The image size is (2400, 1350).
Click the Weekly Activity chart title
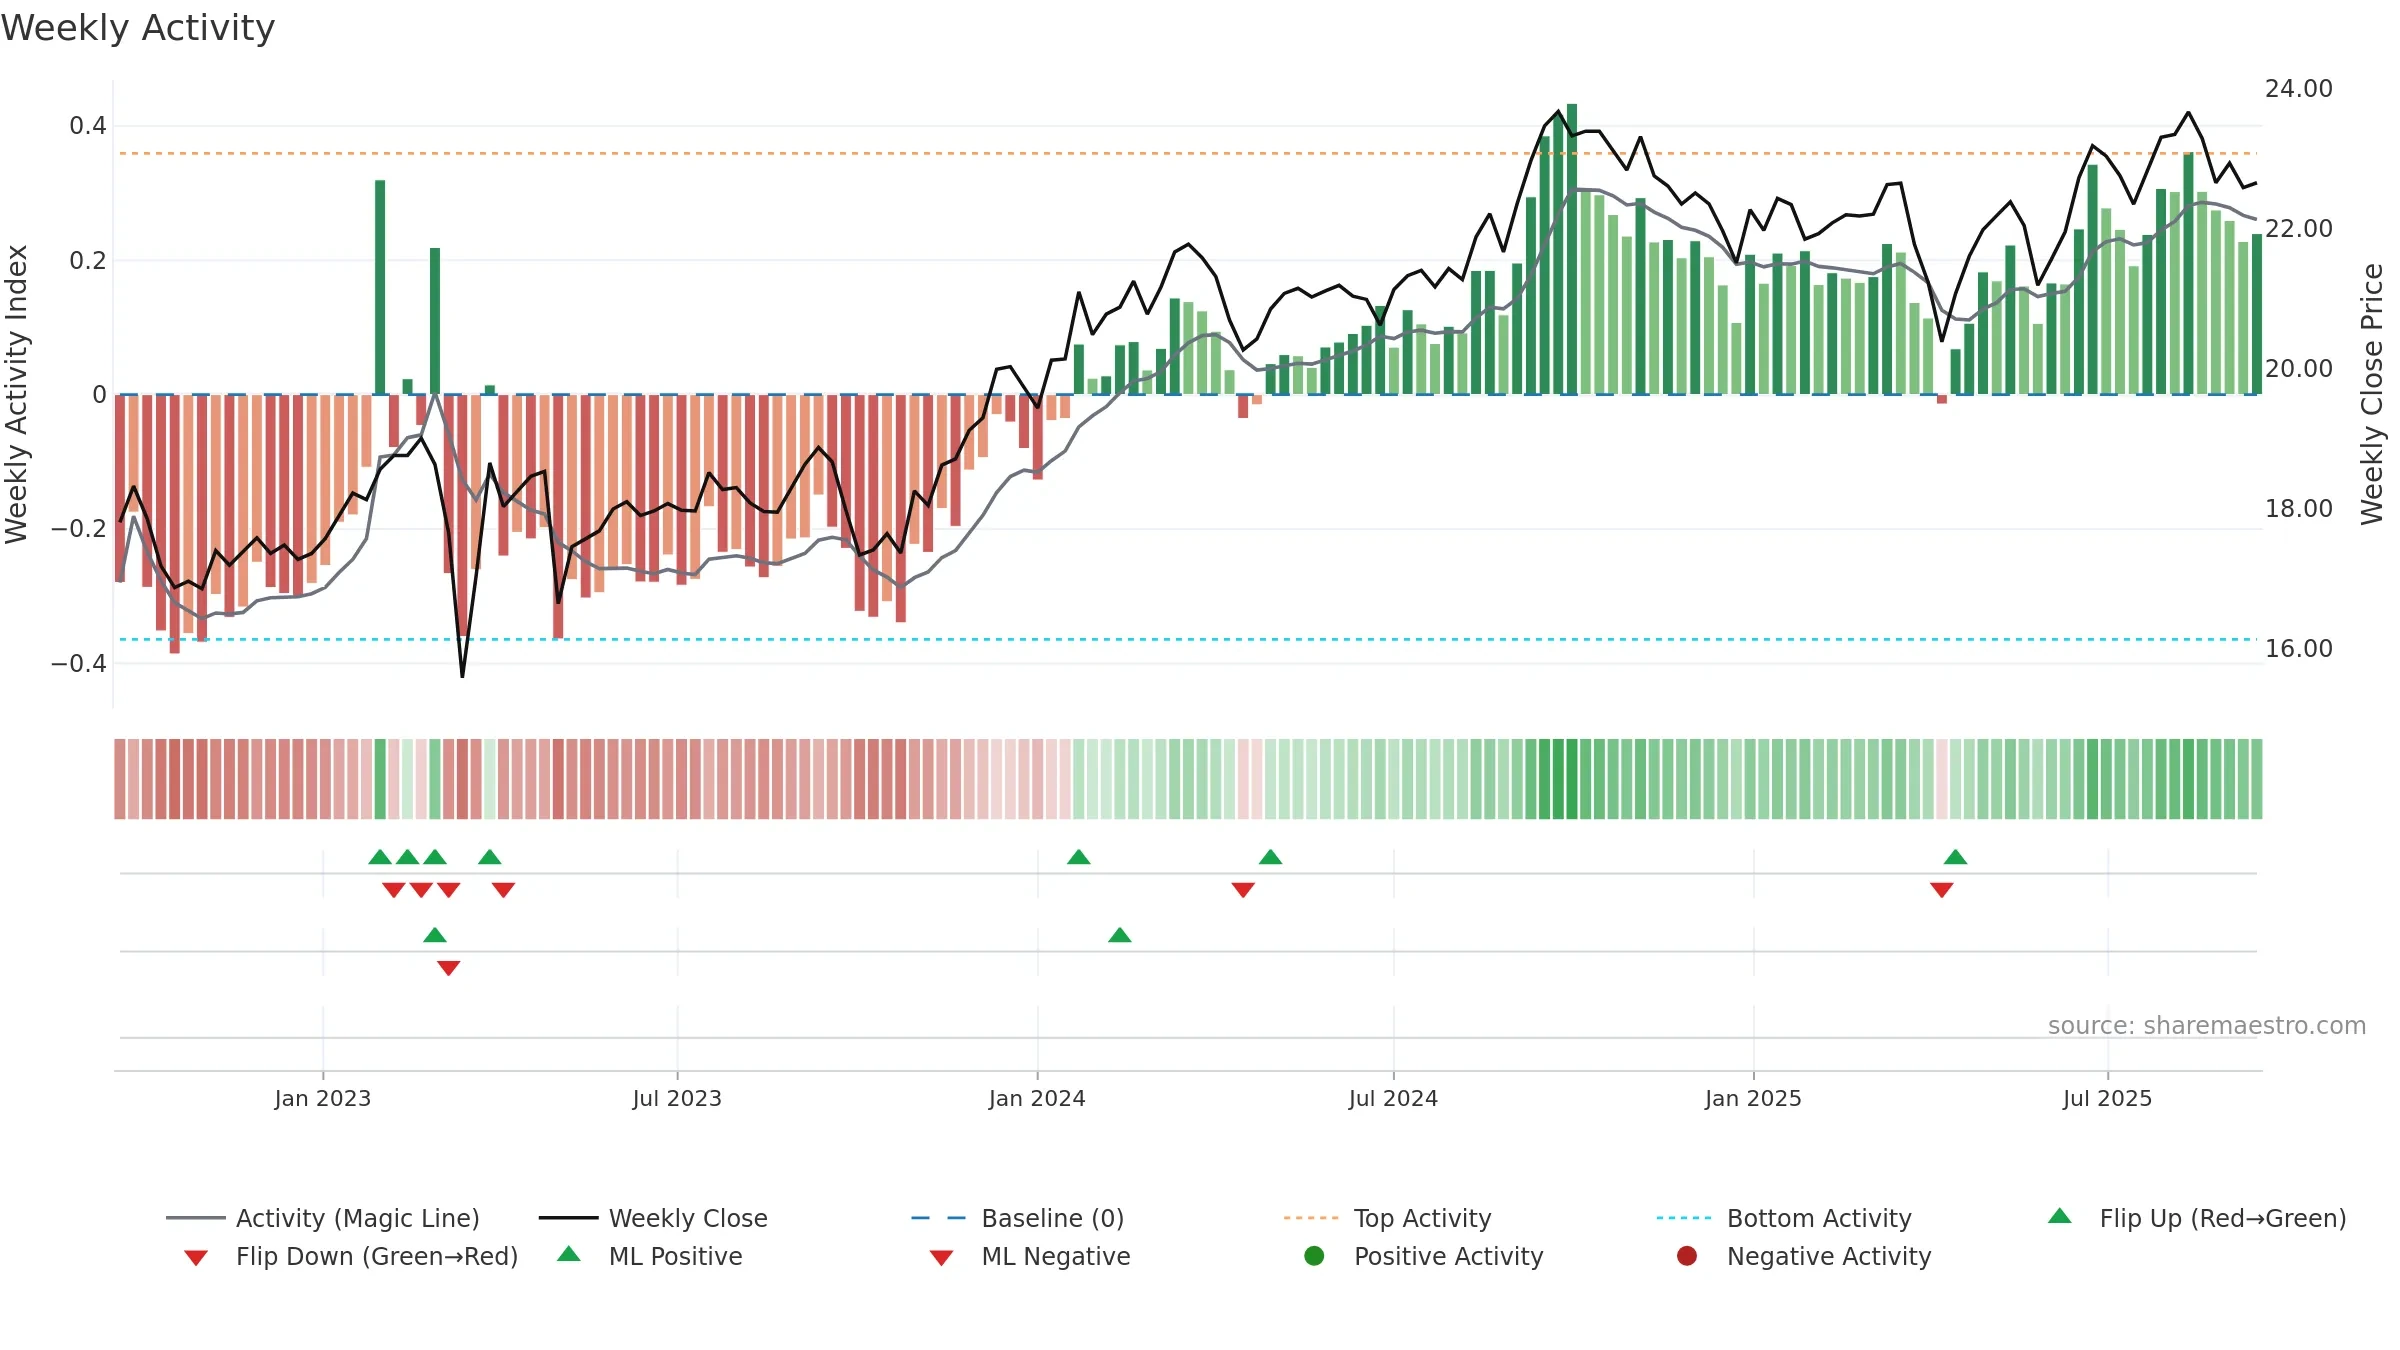click(x=138, y=28)
